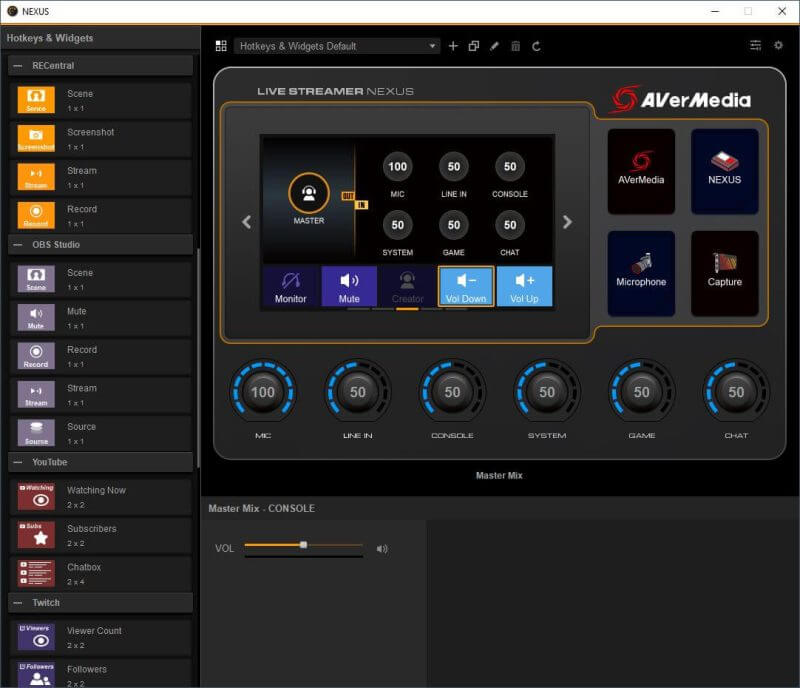Choose the OBS Studio Stream widget icon

(x=36, y=394)
